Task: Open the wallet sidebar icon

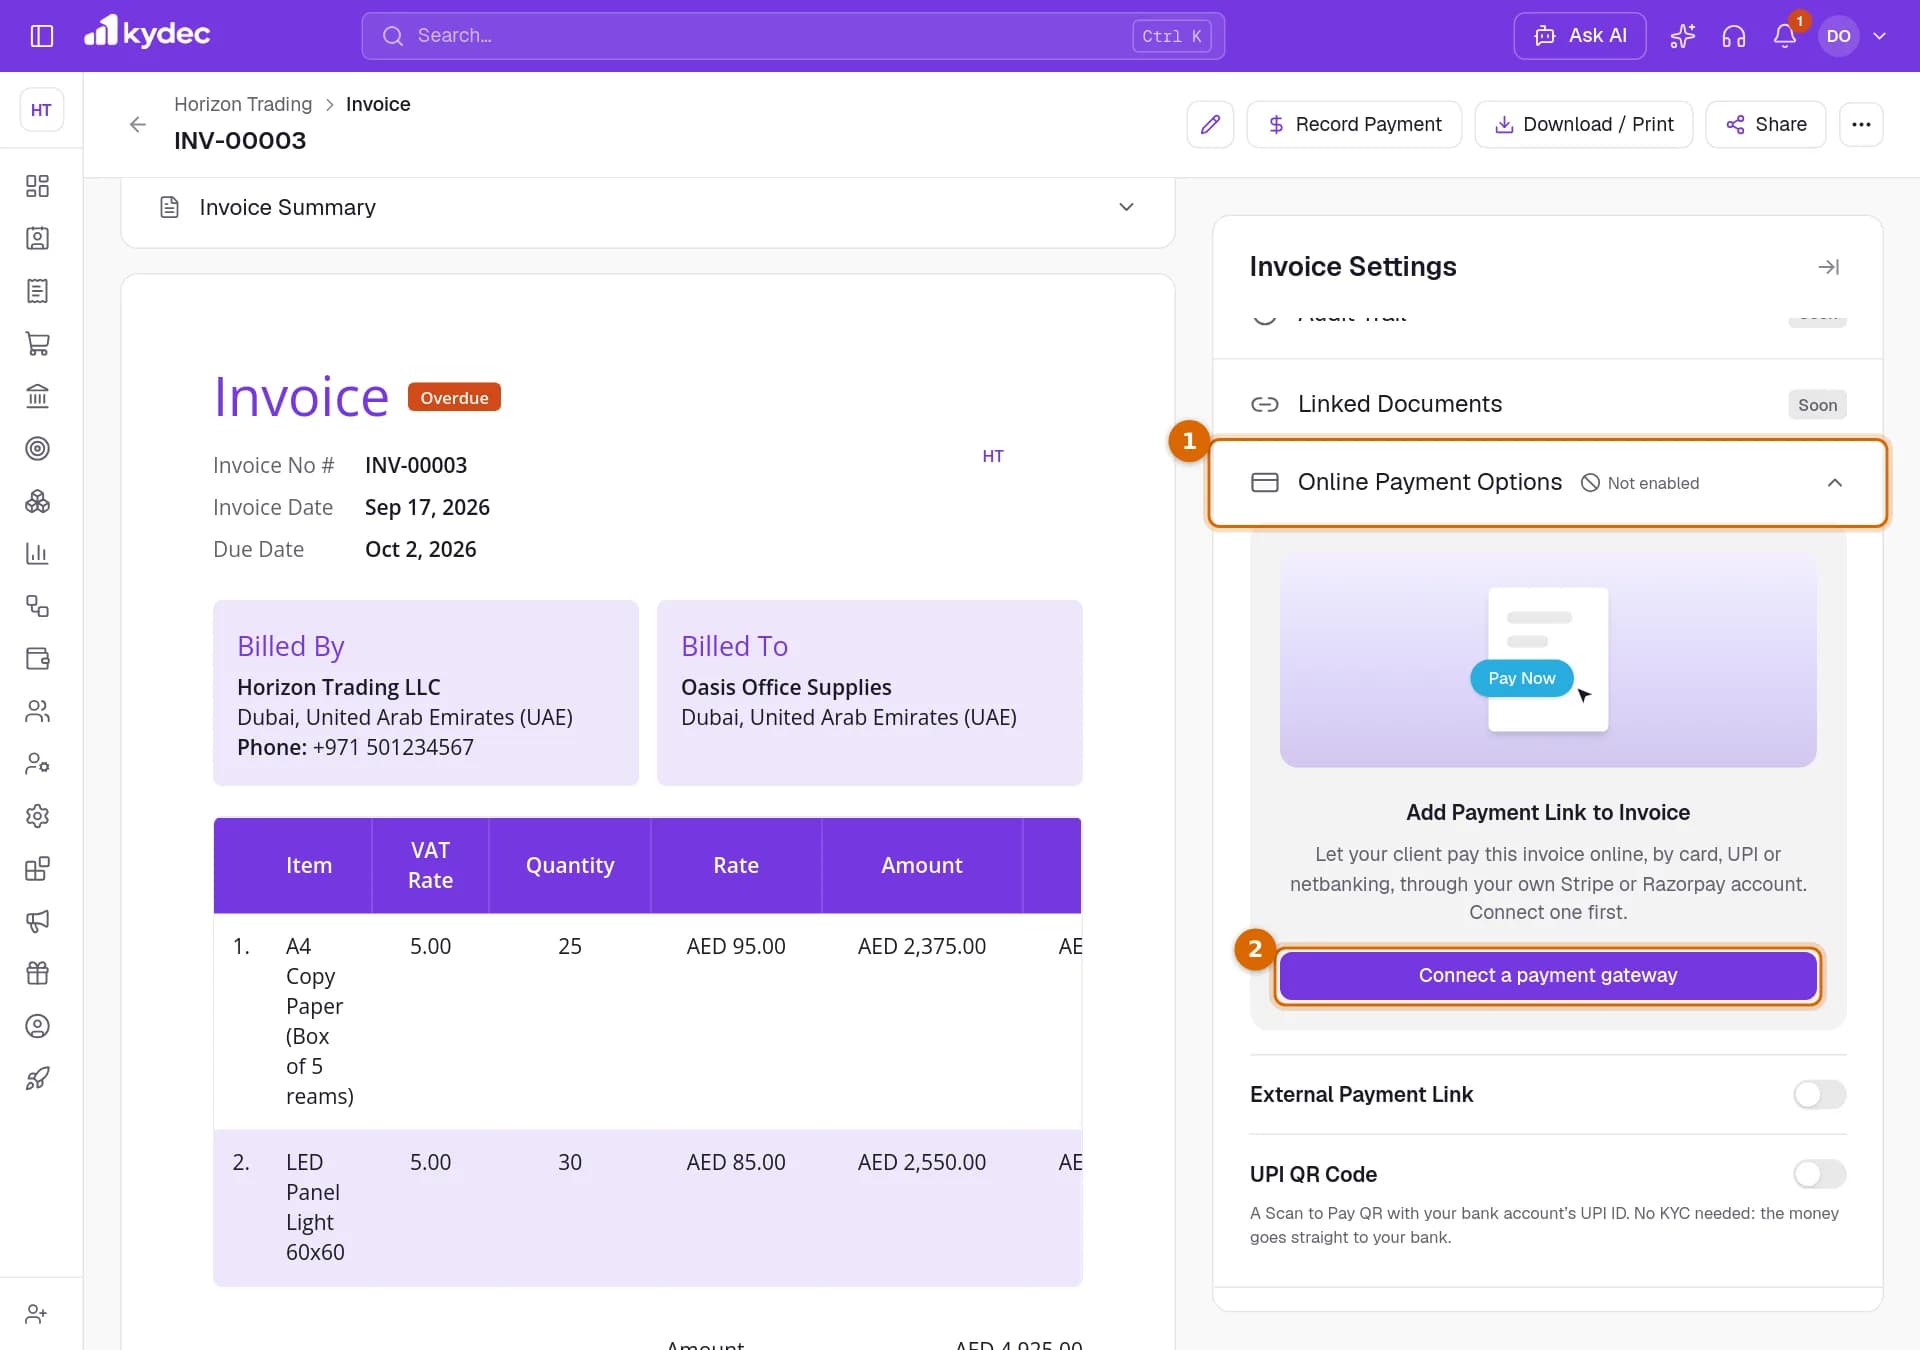Action: [x=37, y=658]
